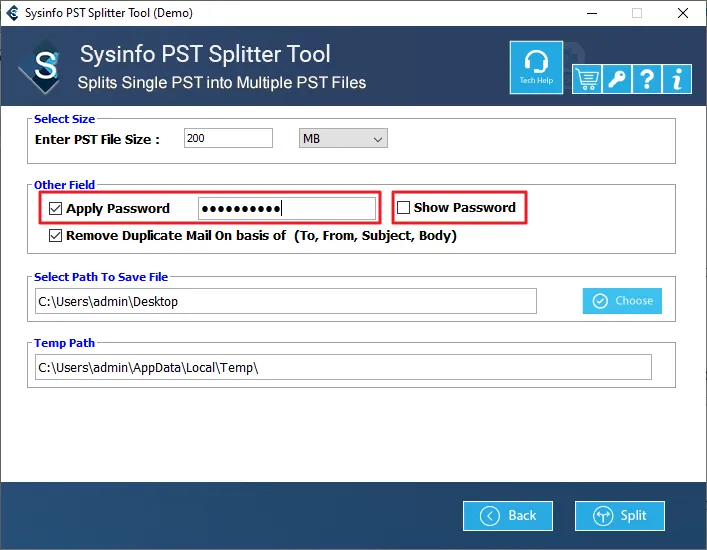The image size is (707, 550).
Task: Open the info about icon
Action: 677,79
